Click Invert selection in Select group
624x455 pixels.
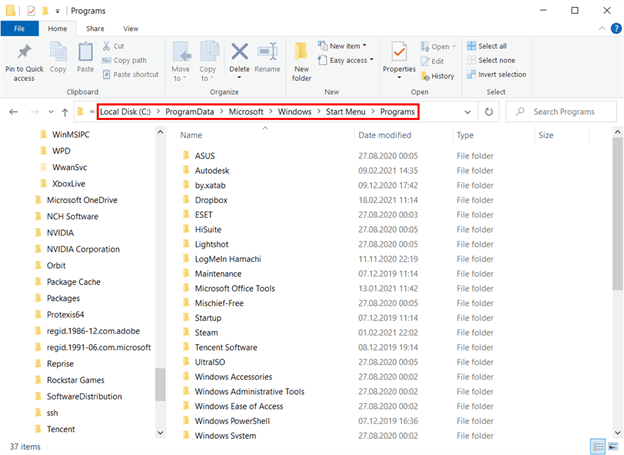[501, 74]
